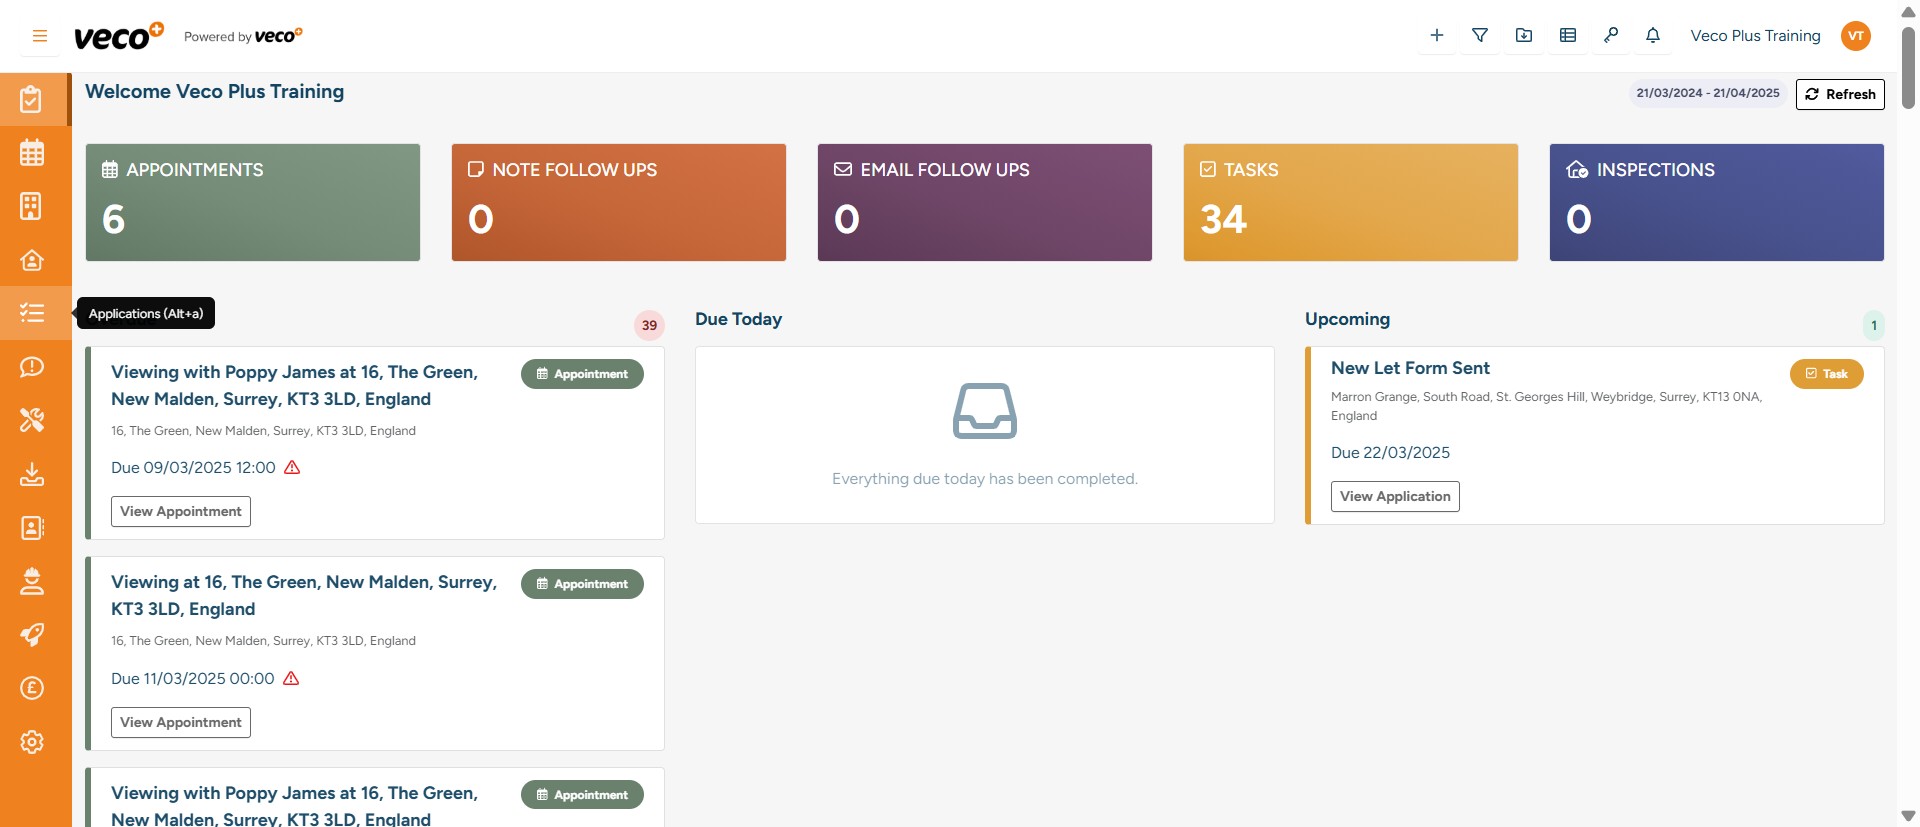The height and width of the screenshot is (827, 1920).
Task: Click the plus add icon in header
Action: (1436, 36)
